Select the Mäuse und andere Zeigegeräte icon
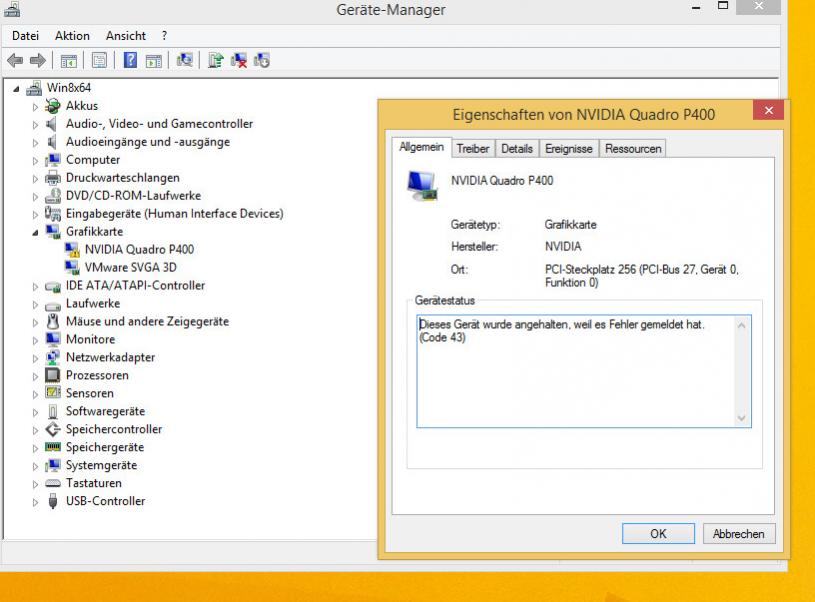Image resolution: width=815 pixels, height=602 pixels. coord(52,321)
